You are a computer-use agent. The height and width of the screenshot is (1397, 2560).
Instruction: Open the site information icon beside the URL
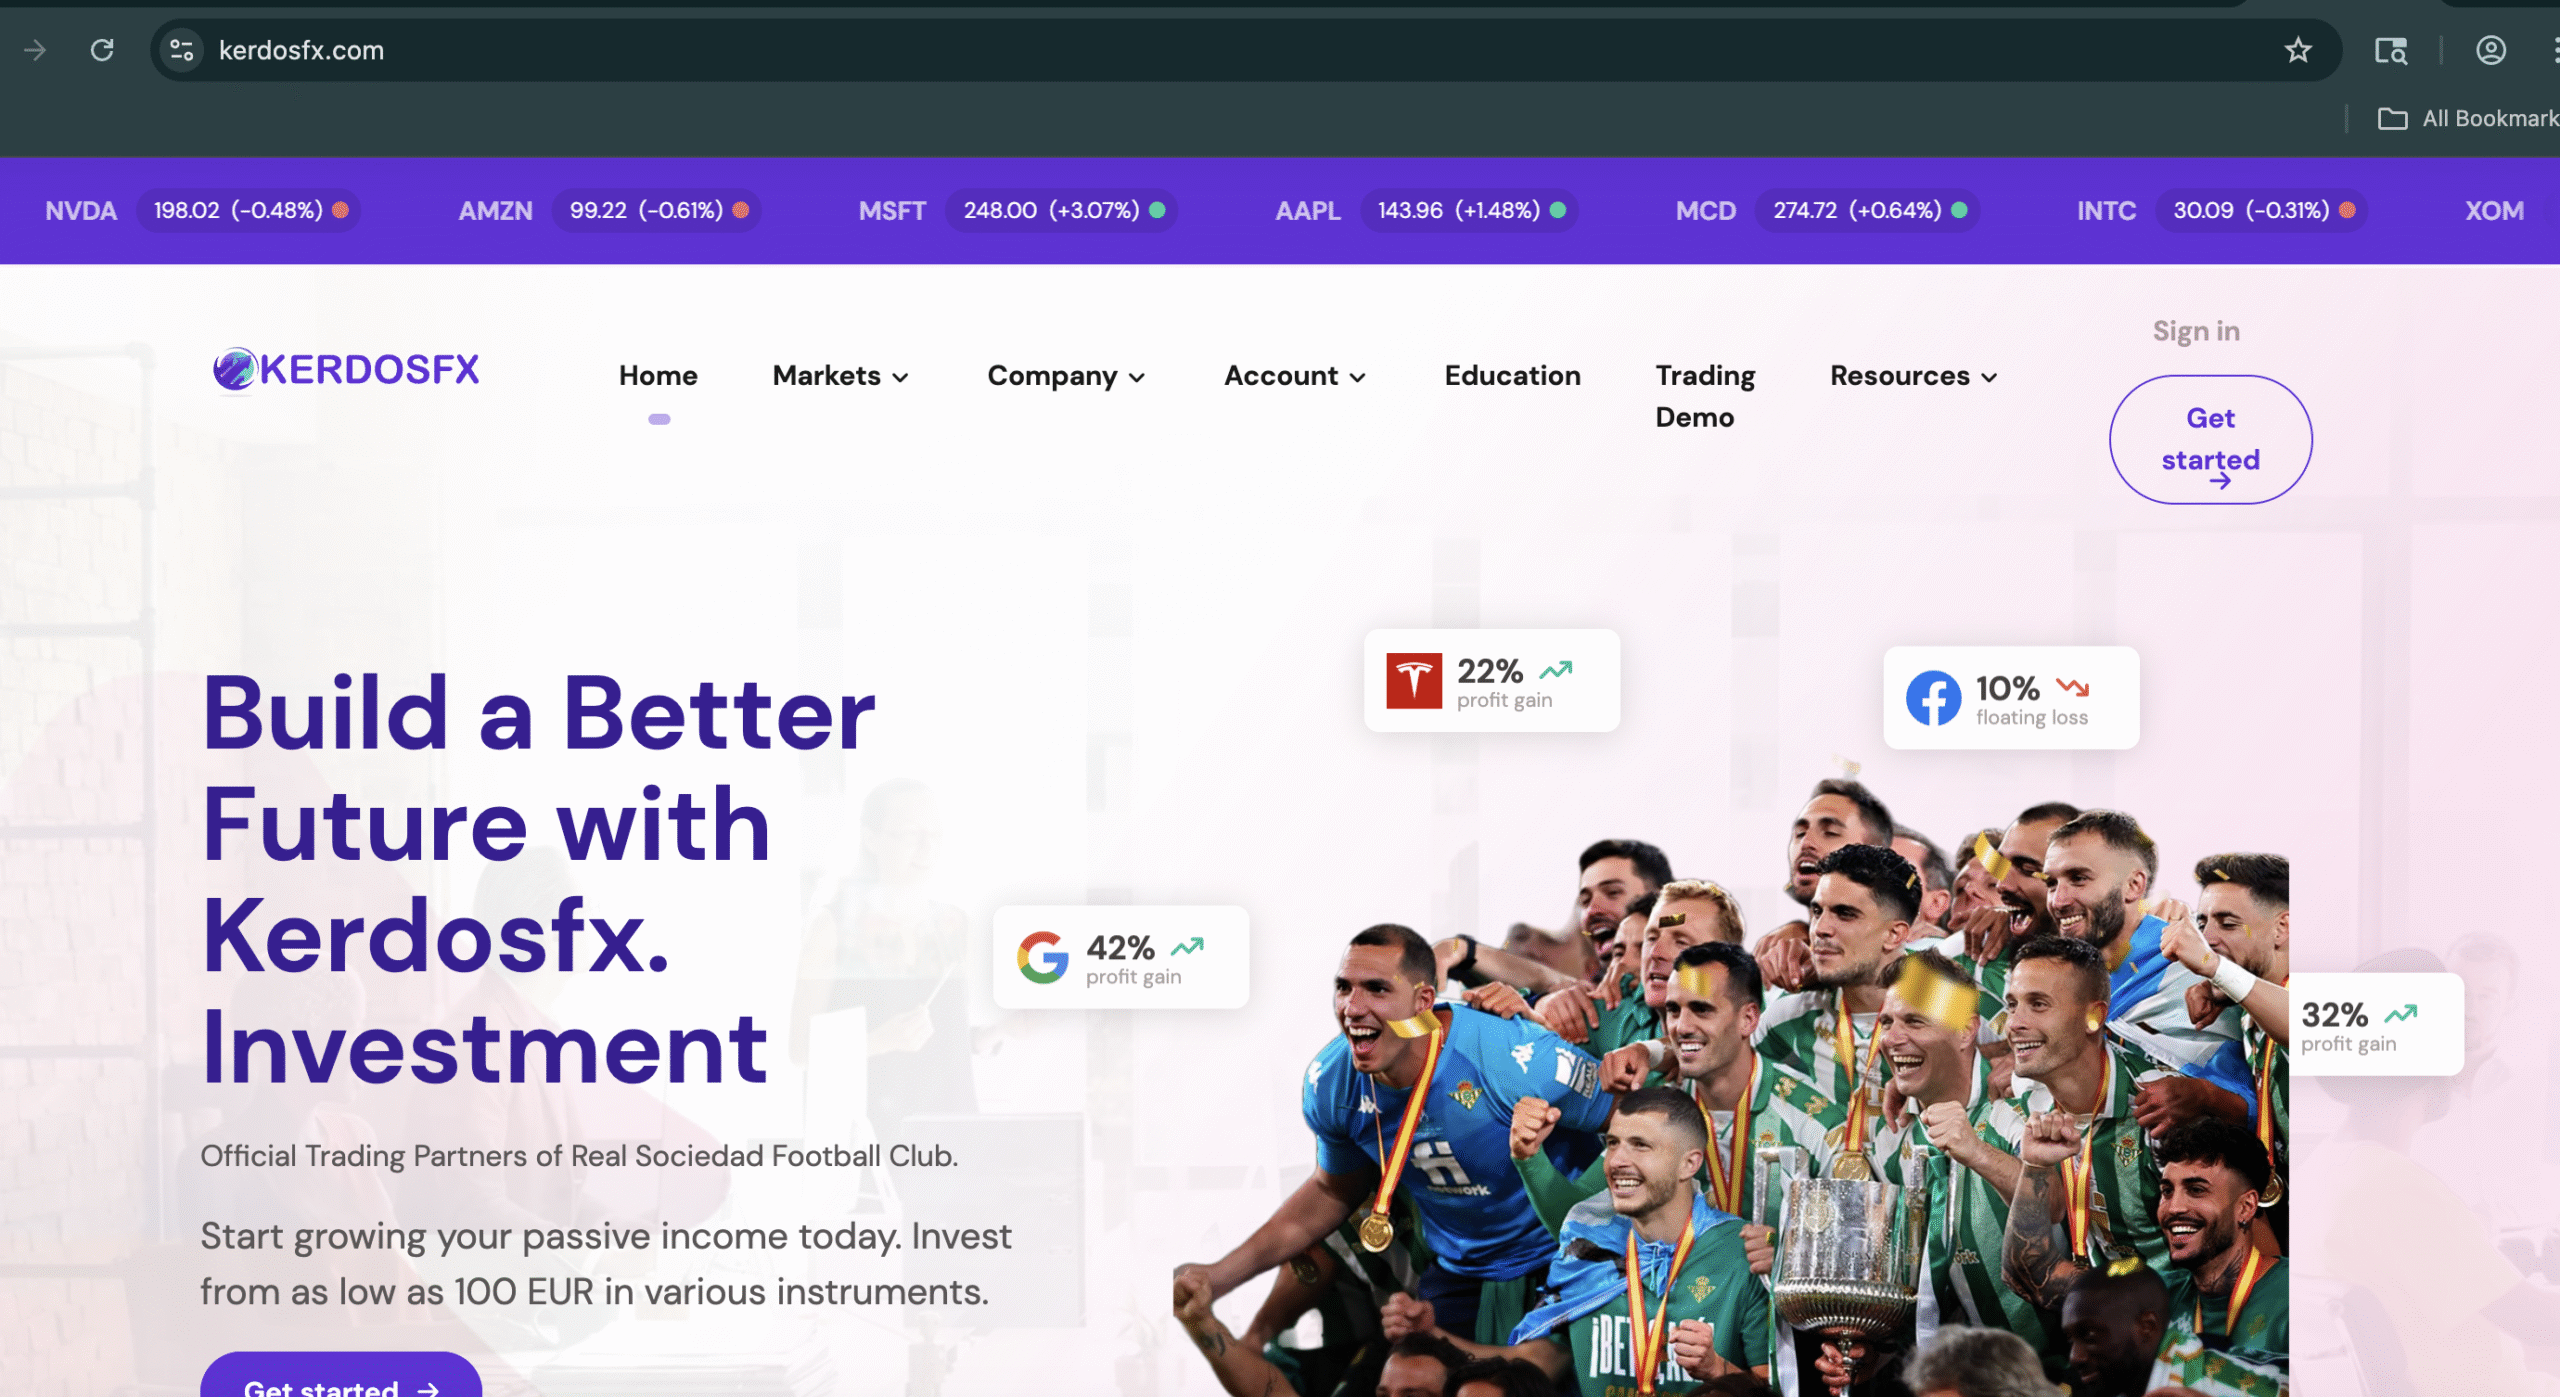(181, 50)
